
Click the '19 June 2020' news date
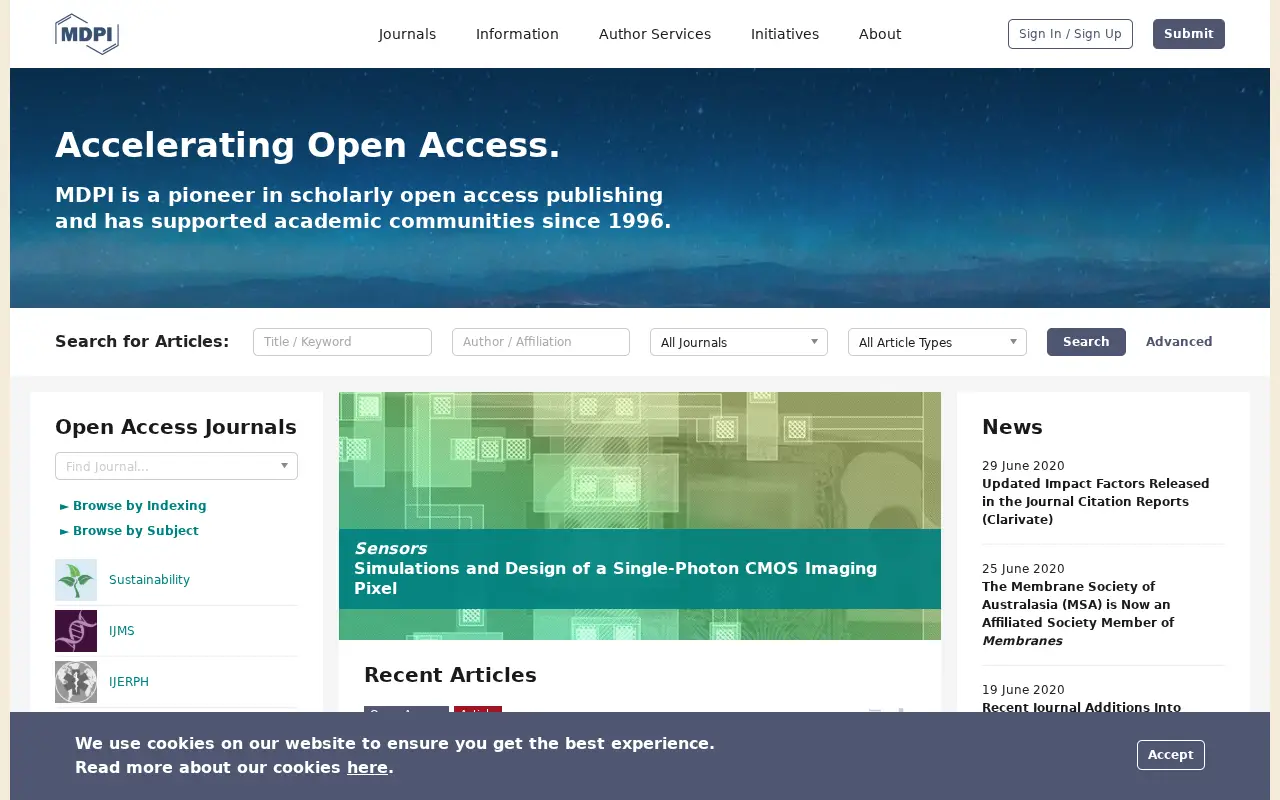pos(1023,690)
